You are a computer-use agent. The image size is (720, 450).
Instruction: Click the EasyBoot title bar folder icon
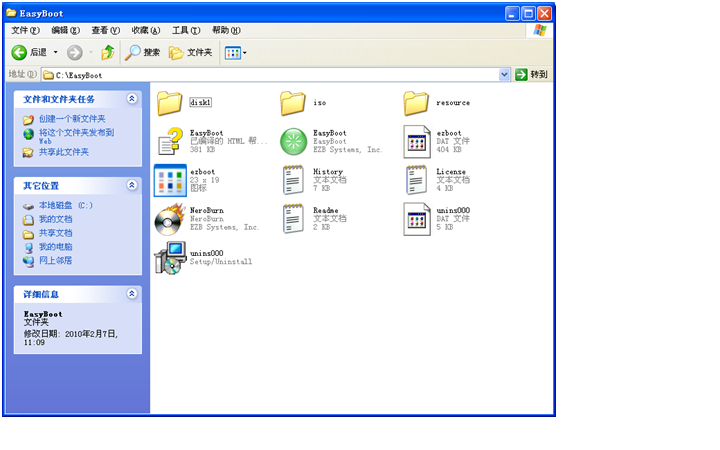coord(11,13)
